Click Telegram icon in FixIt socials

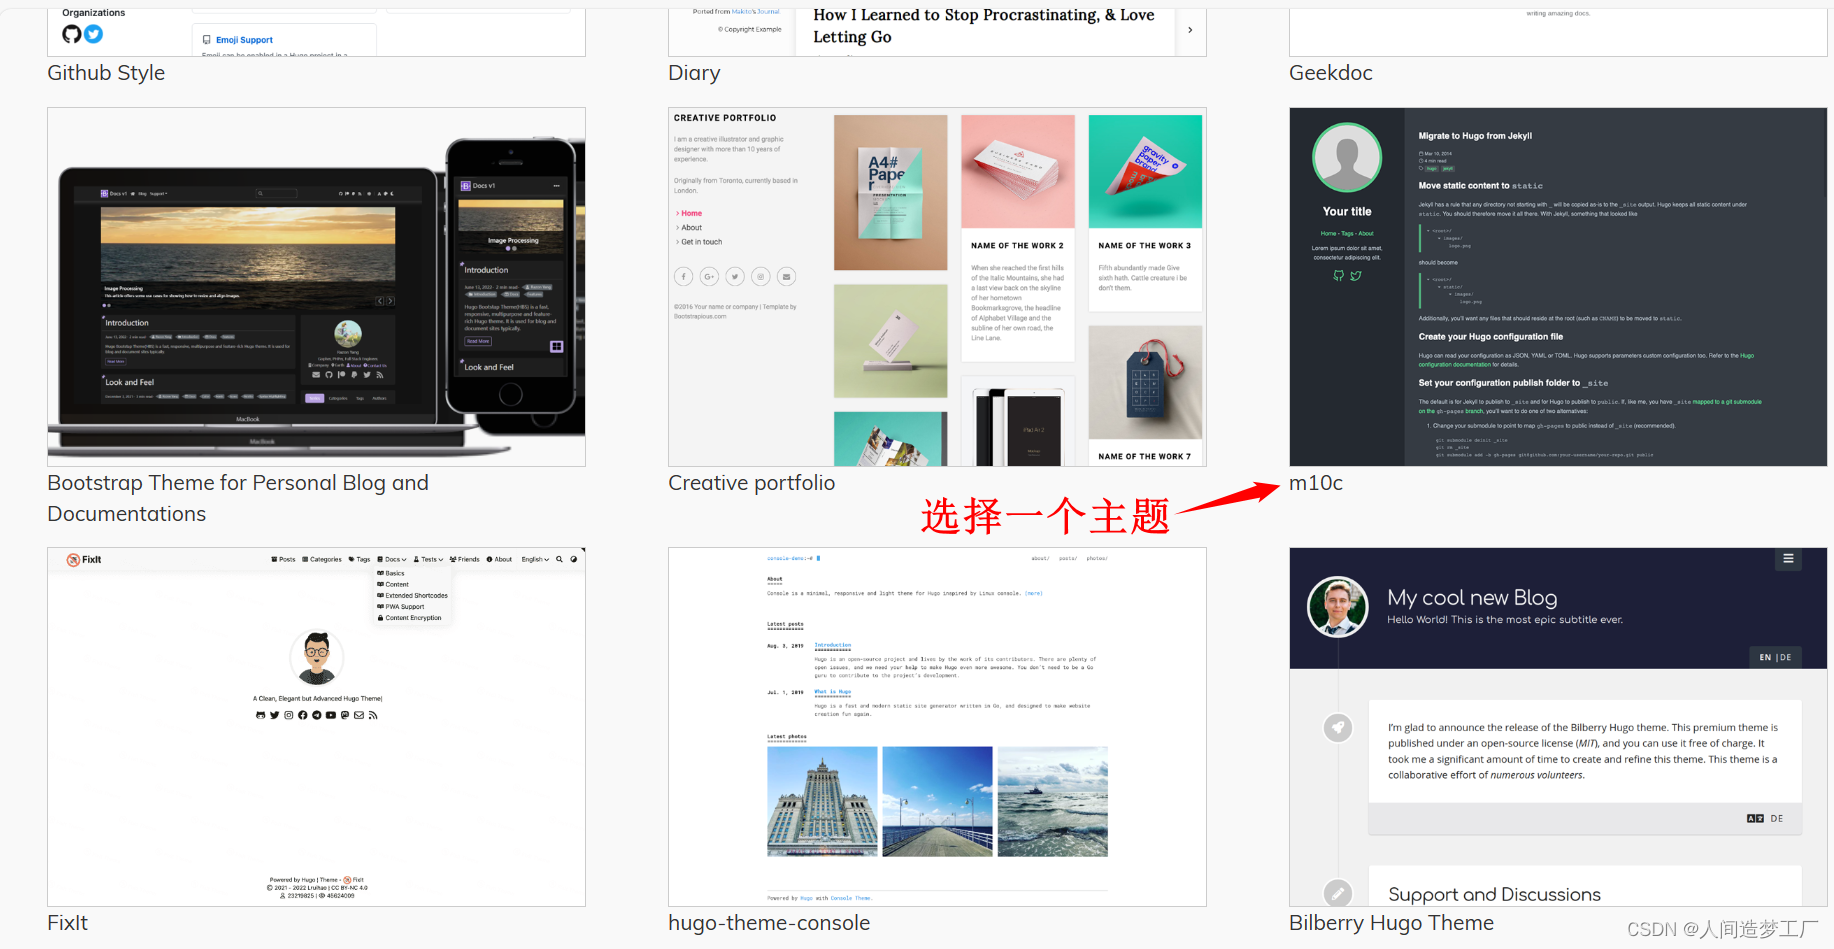(316, 715)
